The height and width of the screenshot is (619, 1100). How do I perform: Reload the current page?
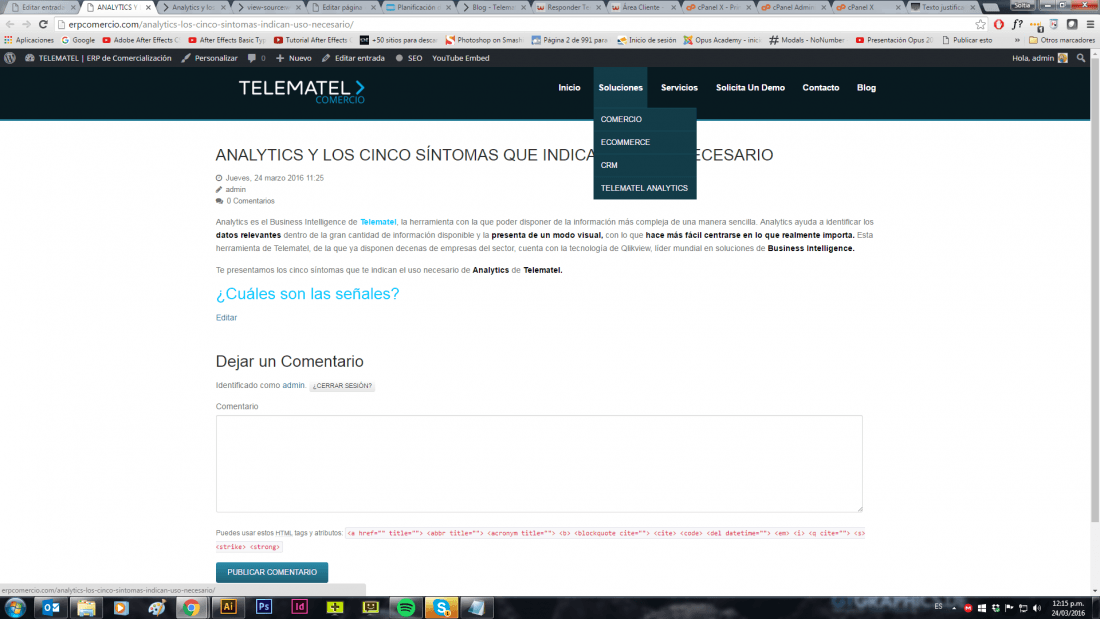pos(43,24)
